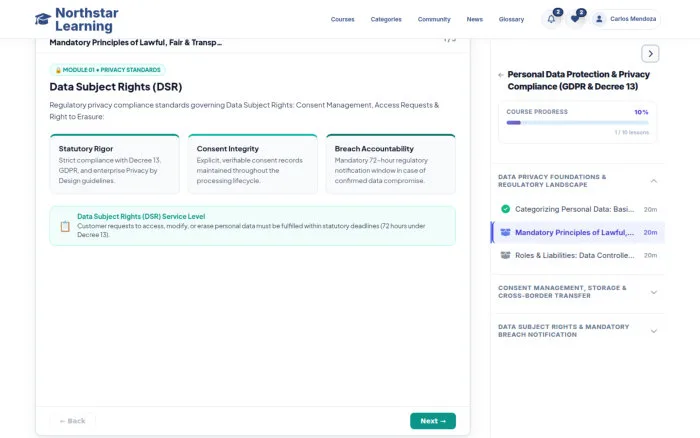Click the Back button
The height and width of the screenshot is (438, 700).
click(x=72, y=421)
